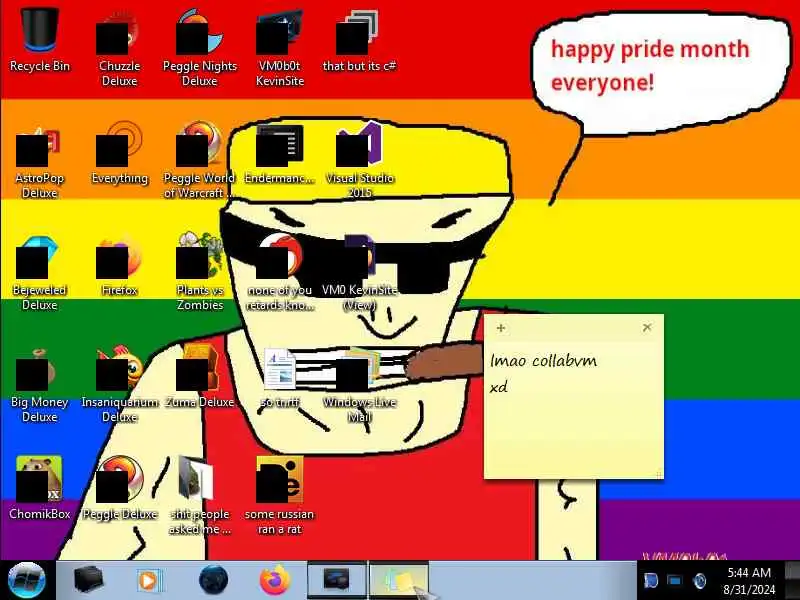The width and height of the screenshot is (800, 600).
Task: Open the network tray icon
Action: tap(674, 581)
